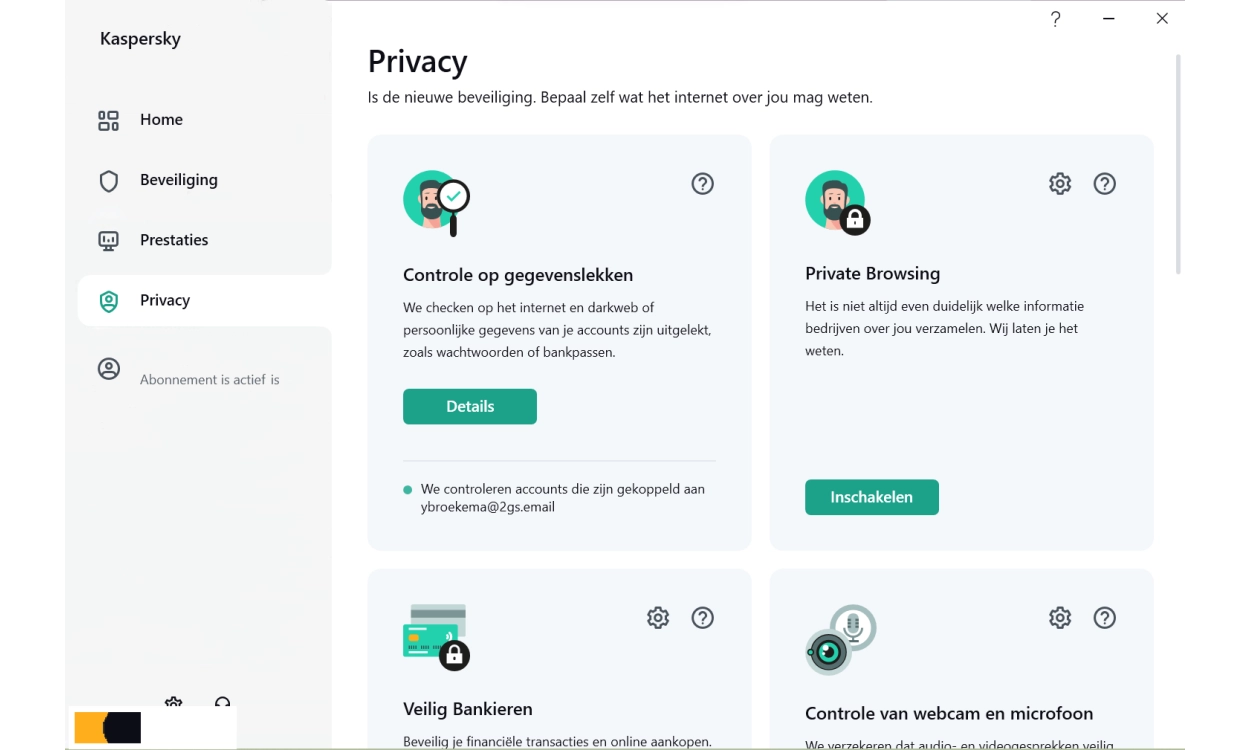Go to Home in the sidebar
1250x750 pixels.
161,120
